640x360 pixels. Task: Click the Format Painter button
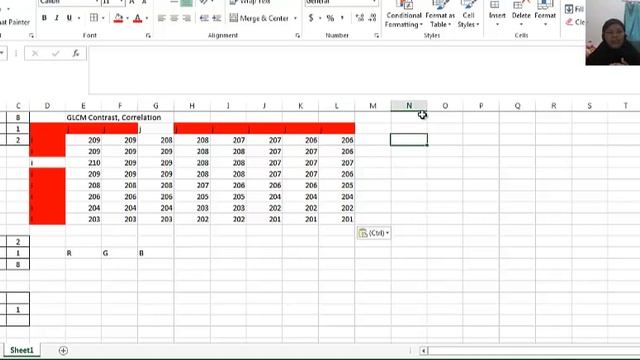[15, 22]
